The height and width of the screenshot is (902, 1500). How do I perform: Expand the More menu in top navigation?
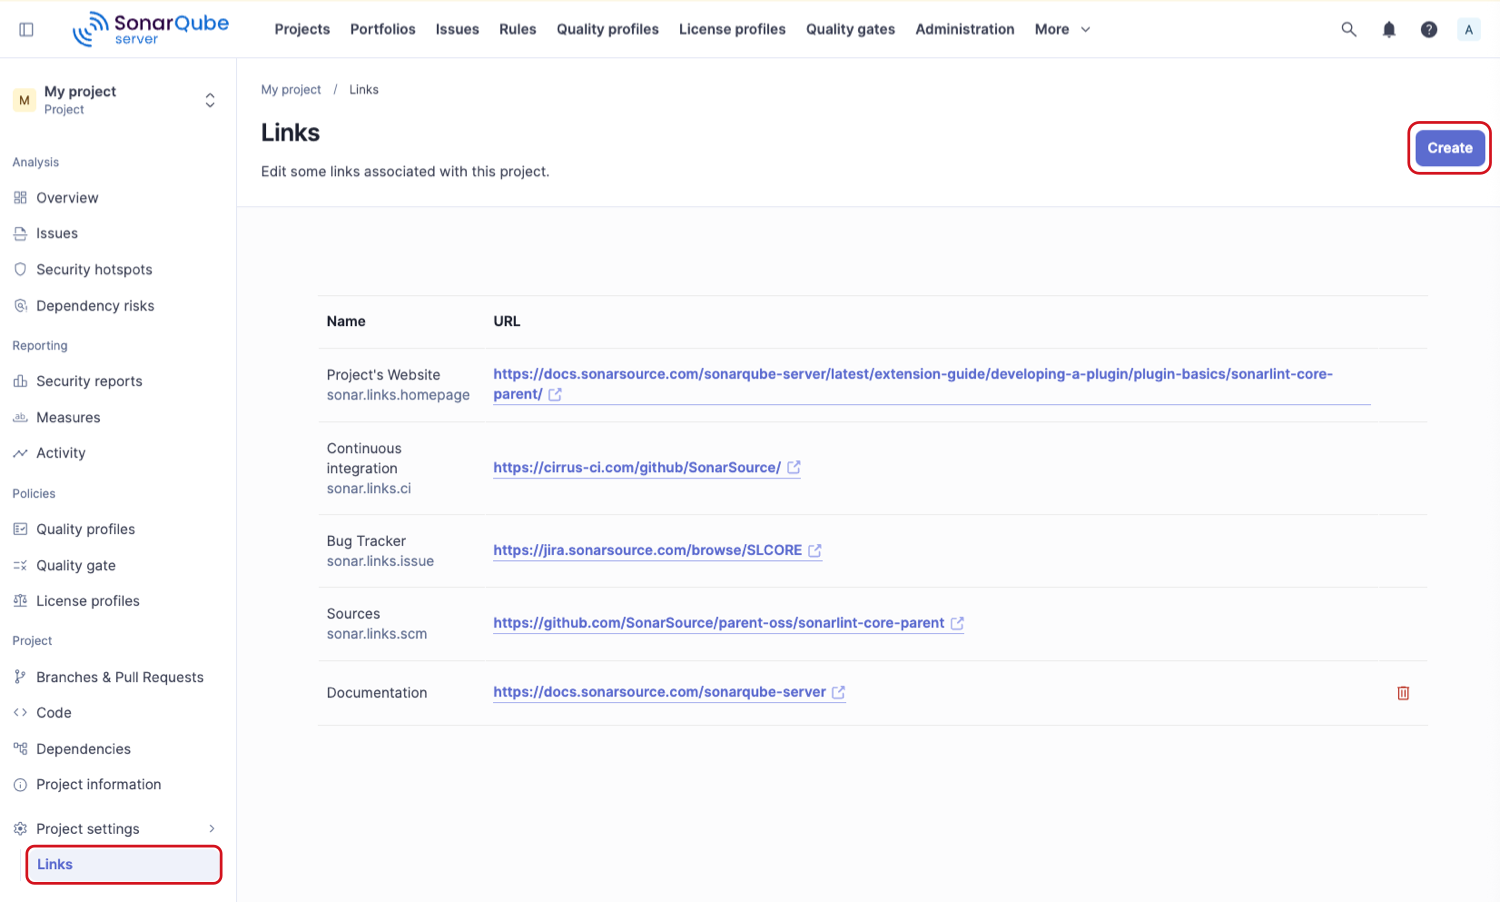pyautogui.click(x=1063, y=29)
